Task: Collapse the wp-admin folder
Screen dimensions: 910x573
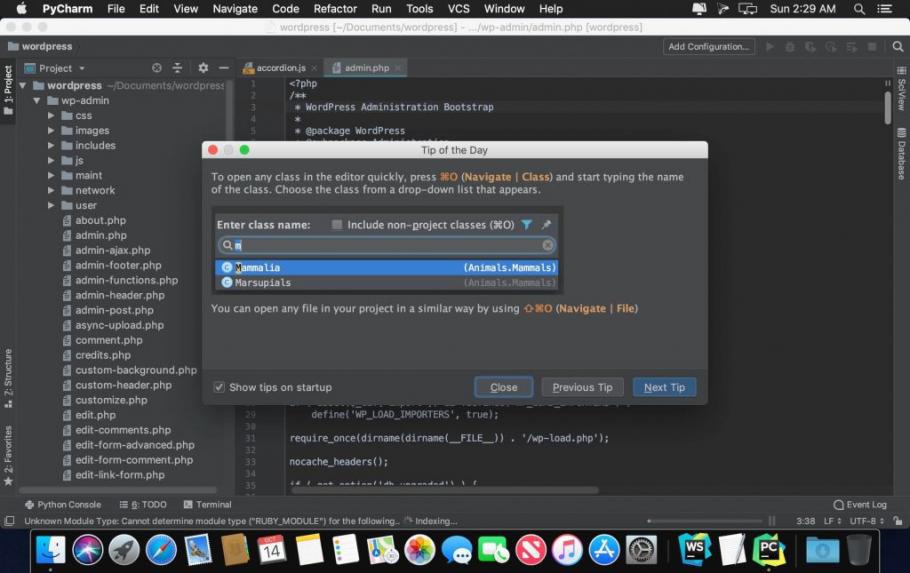Action: coord(37,100)
